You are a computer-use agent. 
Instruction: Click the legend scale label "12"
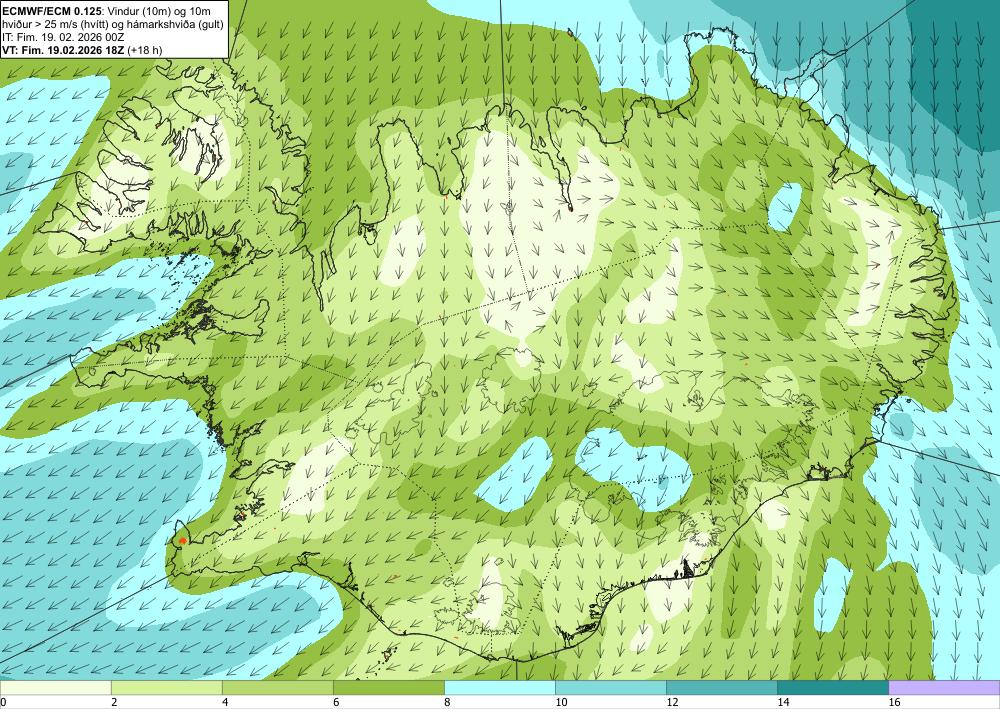672,702
